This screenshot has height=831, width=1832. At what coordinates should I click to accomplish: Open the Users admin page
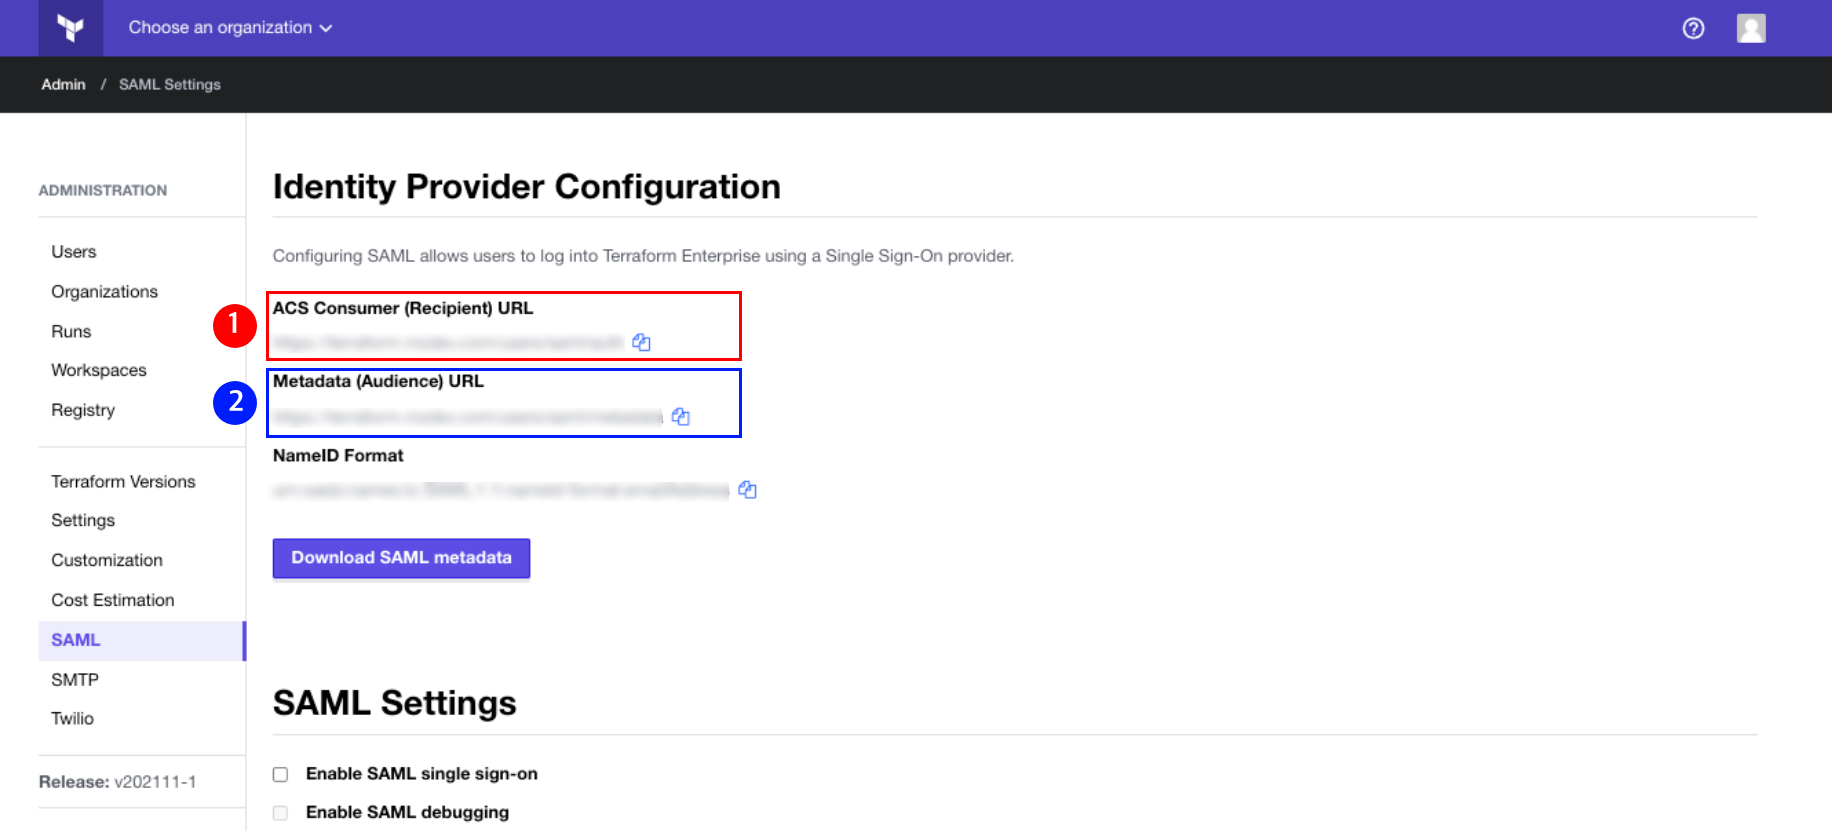[x=74, y=252]
